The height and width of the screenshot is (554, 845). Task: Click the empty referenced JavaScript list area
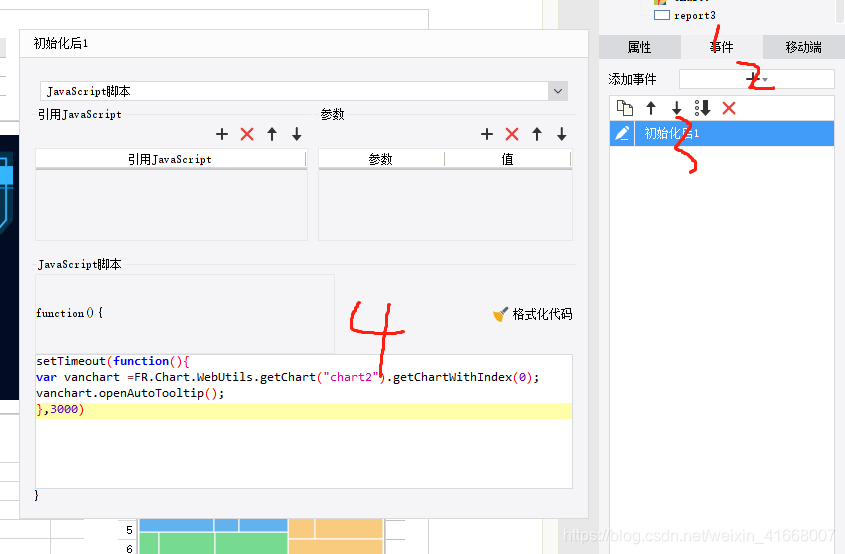point(171,205)
